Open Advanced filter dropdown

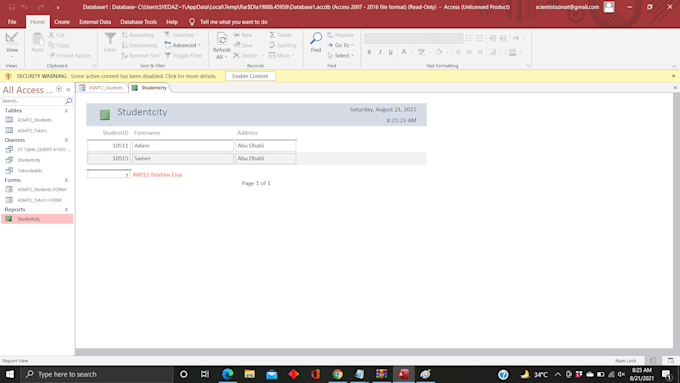click(183, 45)
